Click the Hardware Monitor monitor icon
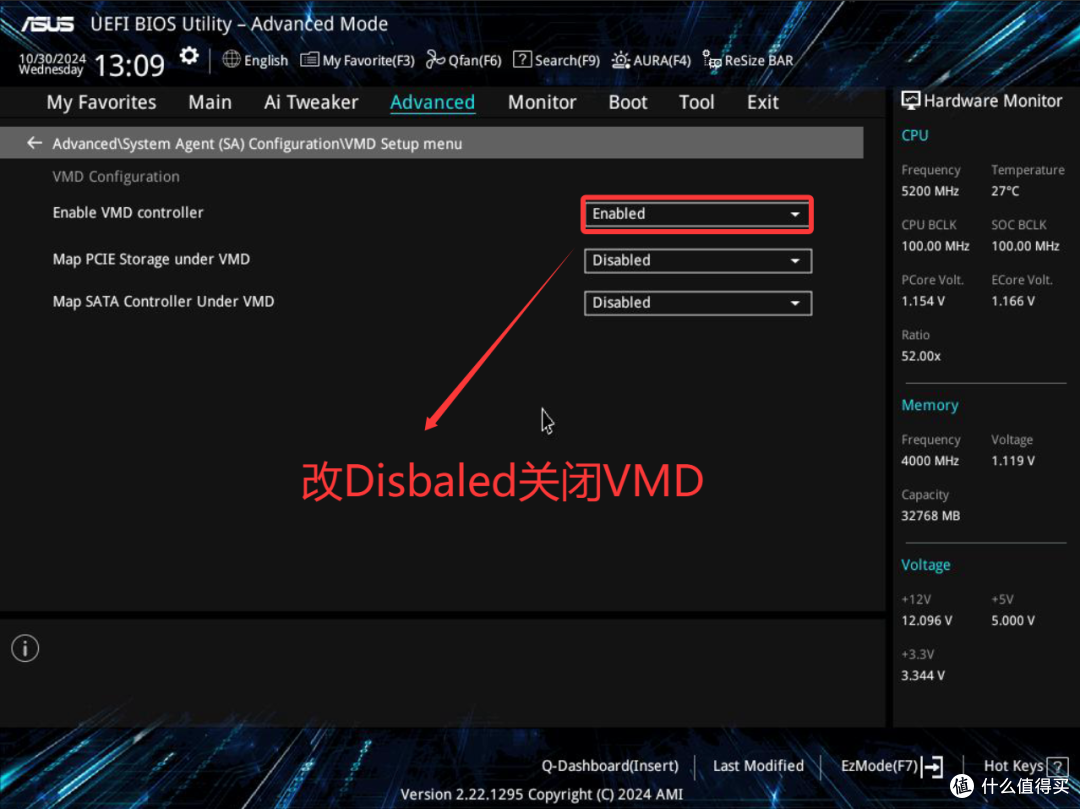 [911, 101]
